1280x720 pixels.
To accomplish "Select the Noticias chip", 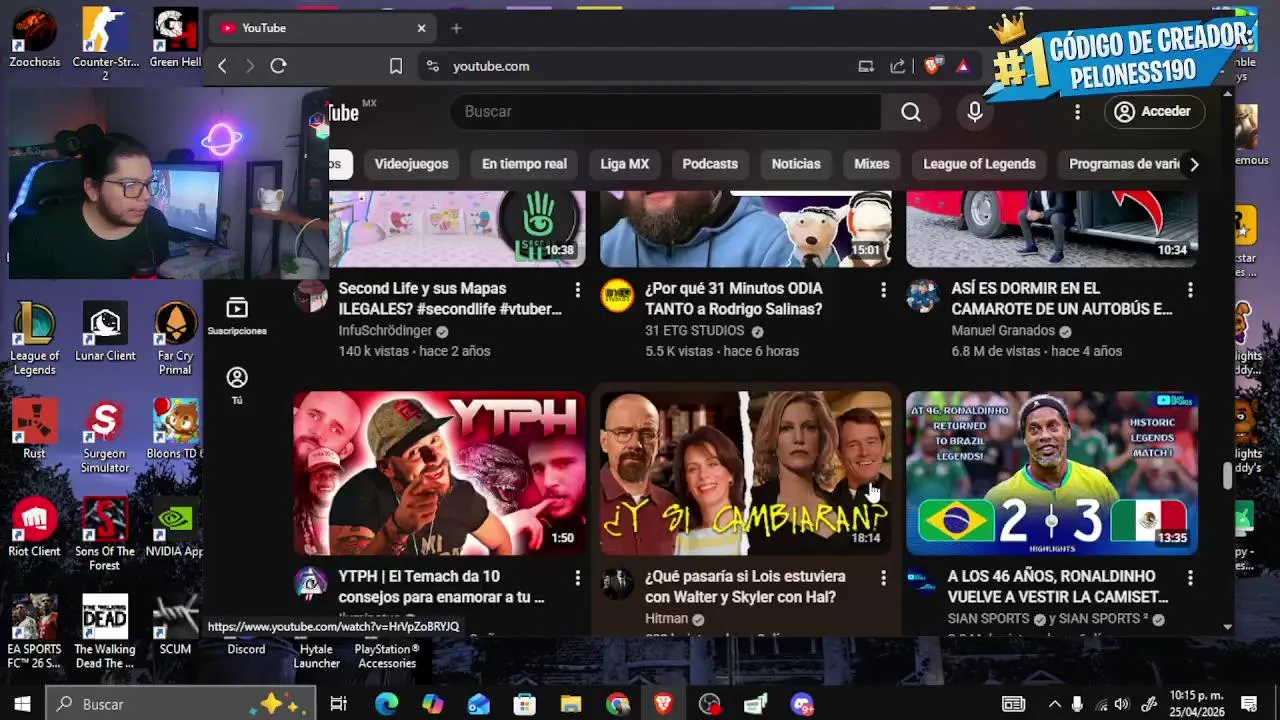I will pyautogui.click(x=796, y=164).
